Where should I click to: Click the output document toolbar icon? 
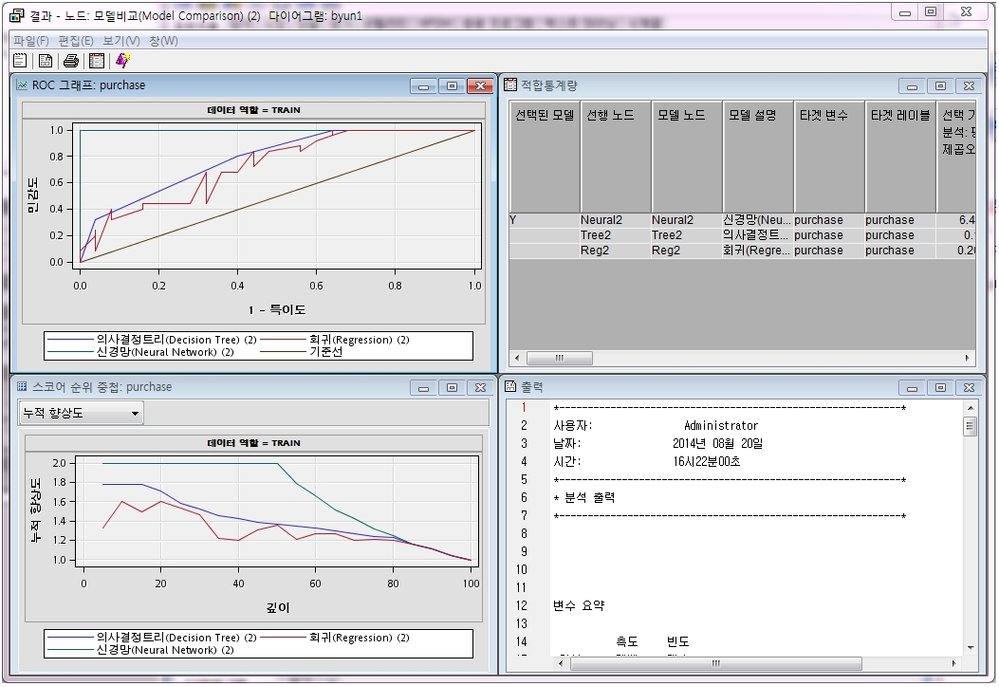[45, 61]
